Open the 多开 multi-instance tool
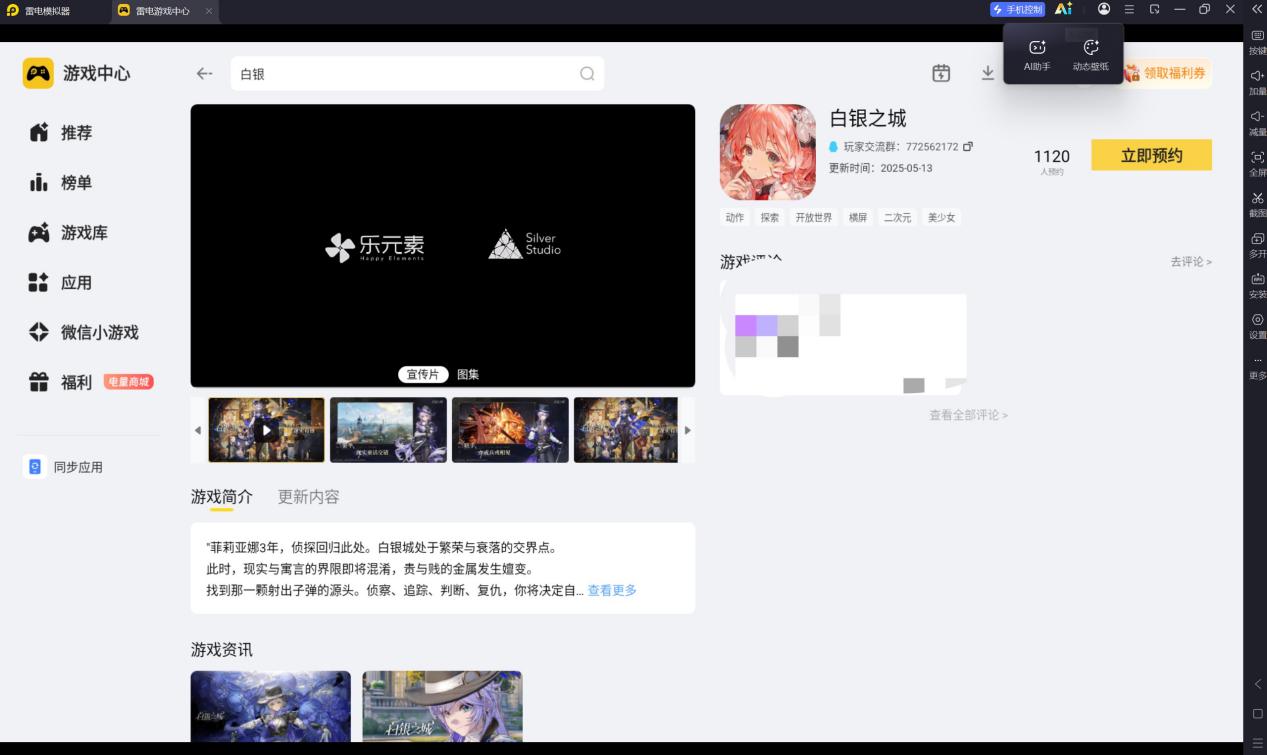This screenshot has height=755, width=1267. pos(1258,245)
